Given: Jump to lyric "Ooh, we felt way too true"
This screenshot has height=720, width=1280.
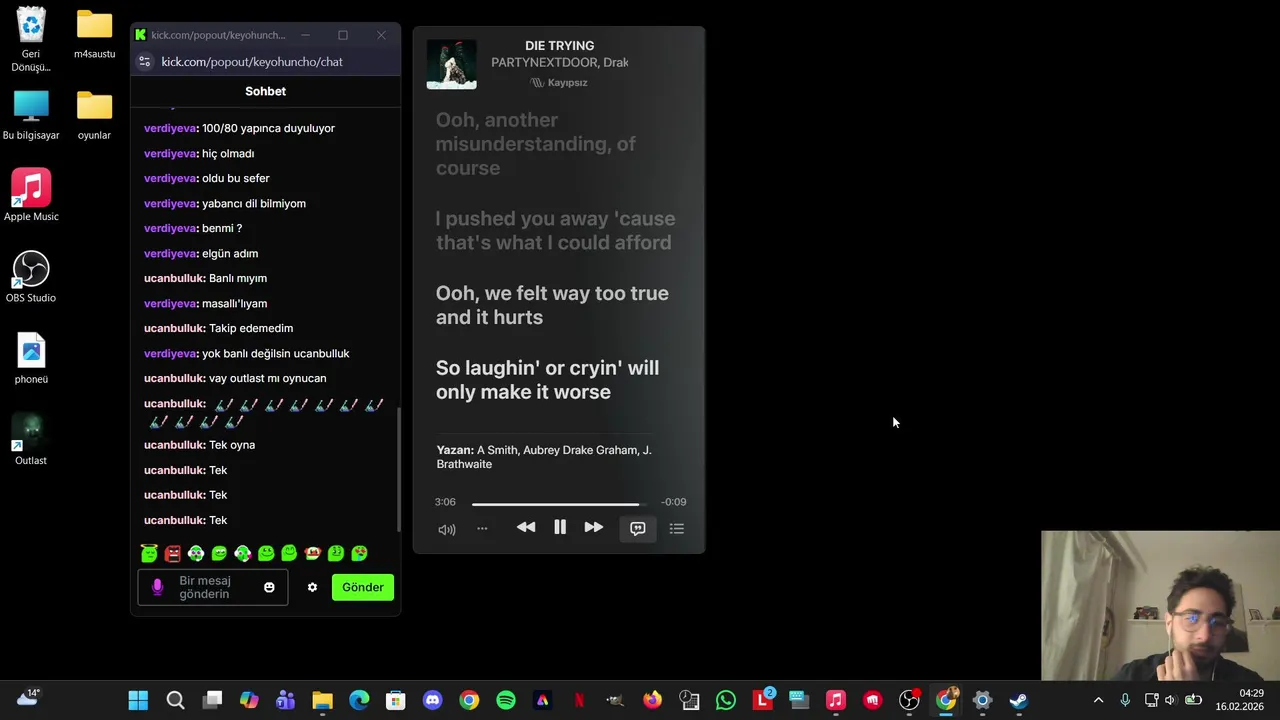Looking at the screenshot, I should click(552, 305).
